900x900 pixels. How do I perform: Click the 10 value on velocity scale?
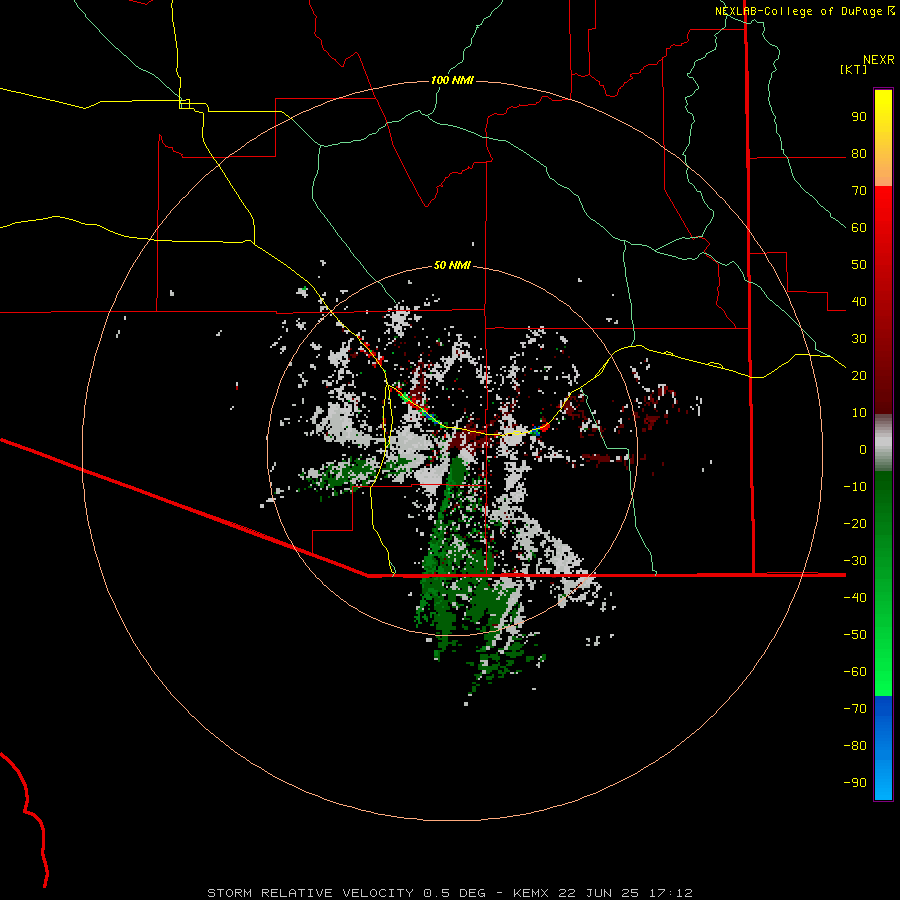(x=859, y=413)
